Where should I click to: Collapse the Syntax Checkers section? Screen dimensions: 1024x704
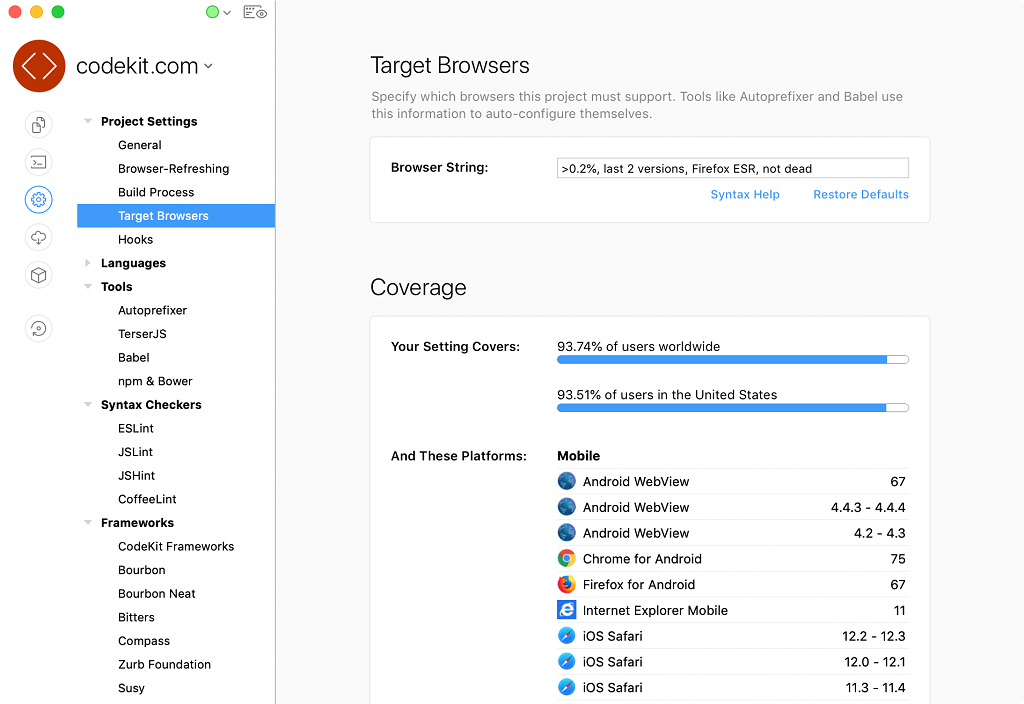coord(88,404)
